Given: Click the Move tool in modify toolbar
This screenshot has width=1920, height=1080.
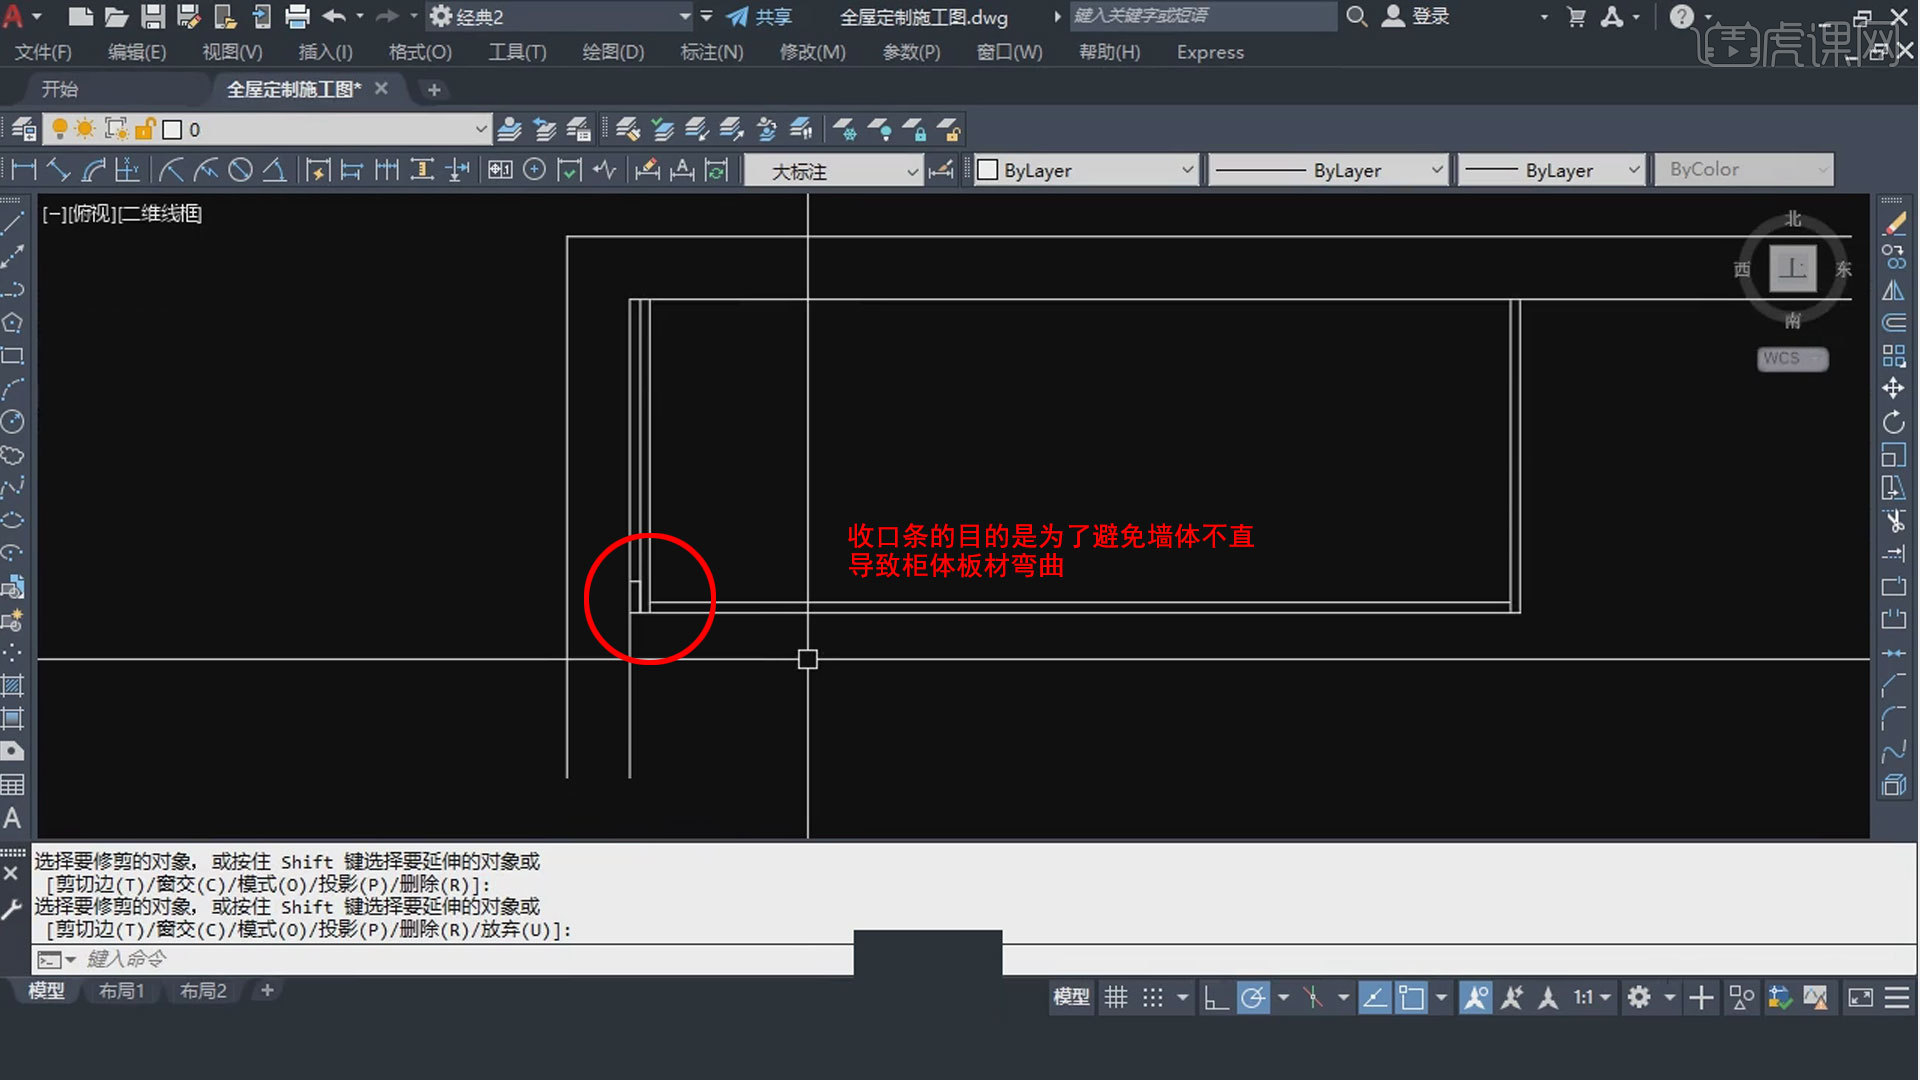Looking at the screenshot, I should tap(1893, 388).
